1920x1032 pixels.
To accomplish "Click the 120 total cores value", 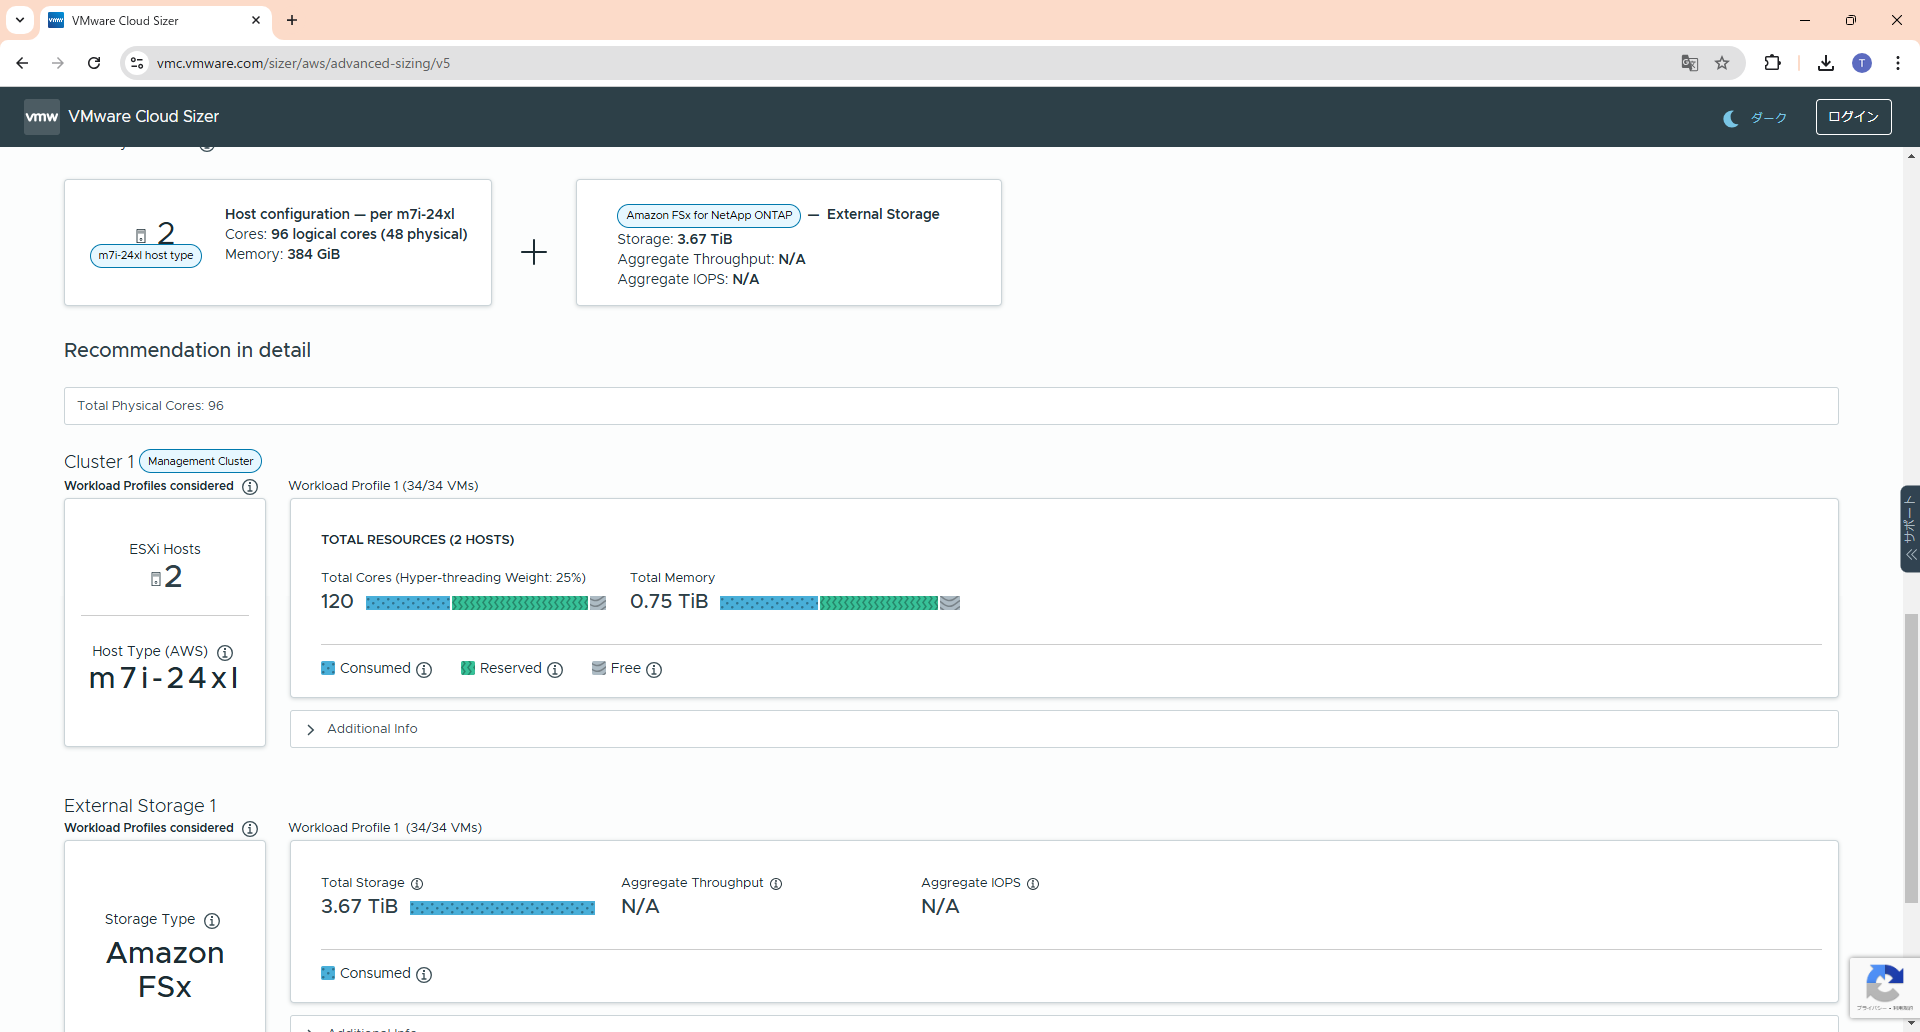I will click(337, 602).
